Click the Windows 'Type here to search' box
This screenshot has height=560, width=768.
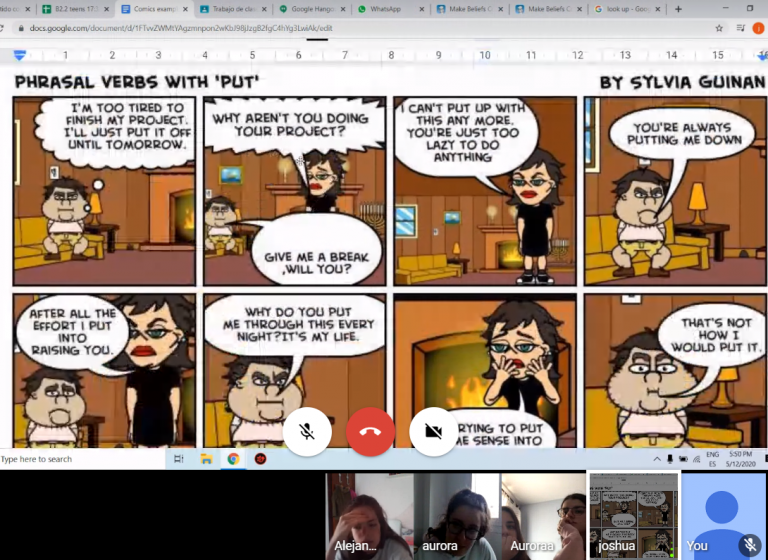(82, 459)
